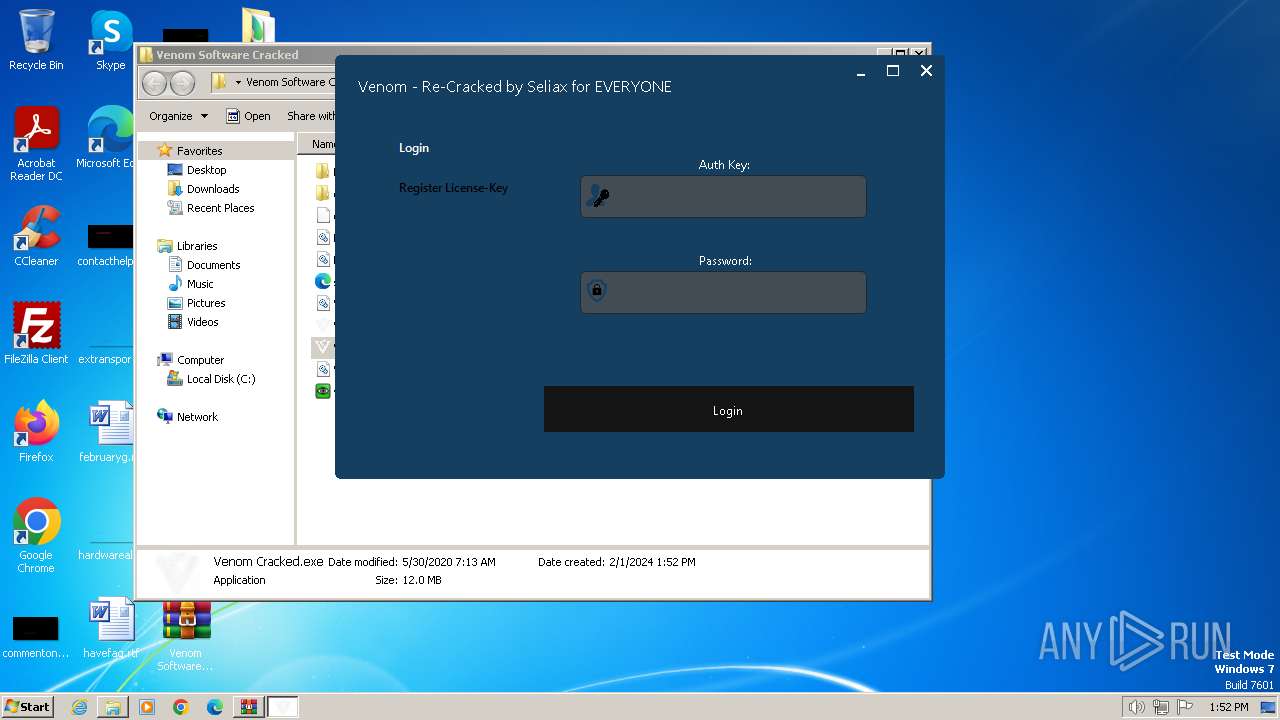Click the havefag.rtf document icon
This screenshot has width=1280, height=720.
coord(110,629)
